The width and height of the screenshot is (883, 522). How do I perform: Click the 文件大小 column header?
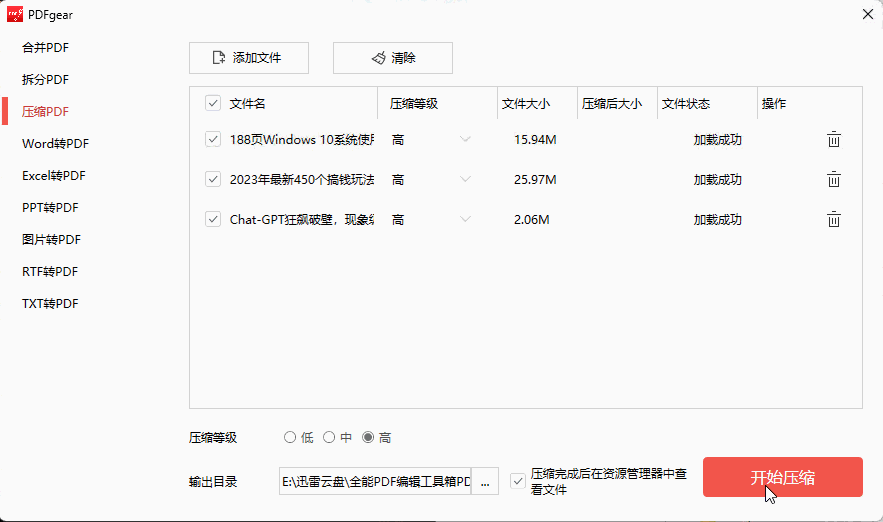click(526, 104)
